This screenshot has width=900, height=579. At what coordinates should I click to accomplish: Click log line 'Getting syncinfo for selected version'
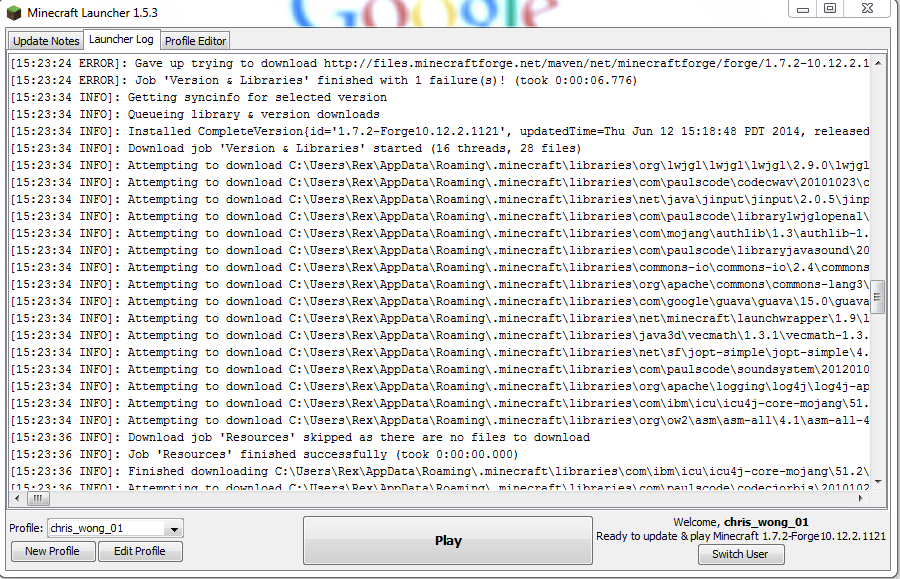199,98
